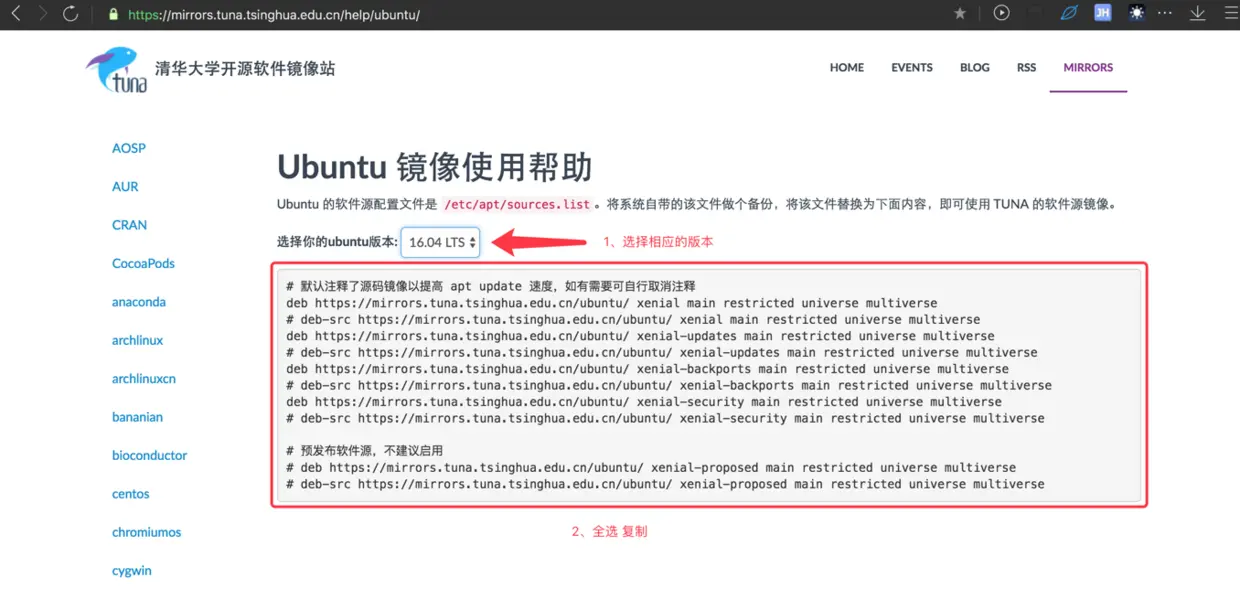Click the TUNA fish logo

coord(116,70)
